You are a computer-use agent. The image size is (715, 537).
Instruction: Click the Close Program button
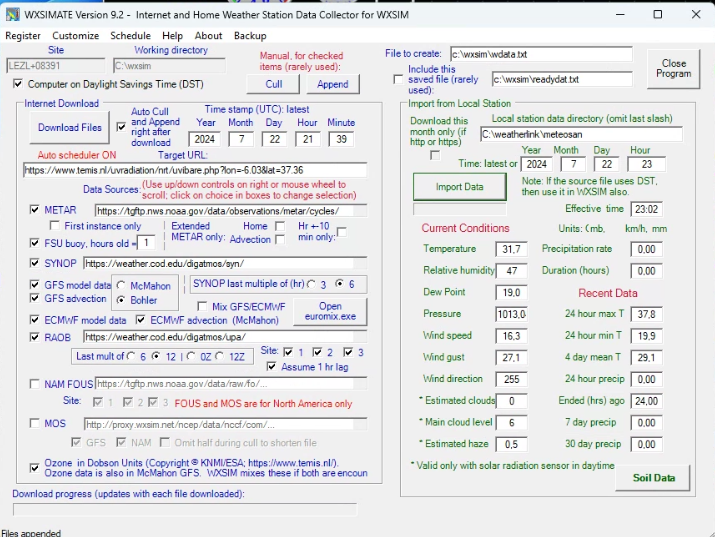pyautogui.click(x=674, y=69)
